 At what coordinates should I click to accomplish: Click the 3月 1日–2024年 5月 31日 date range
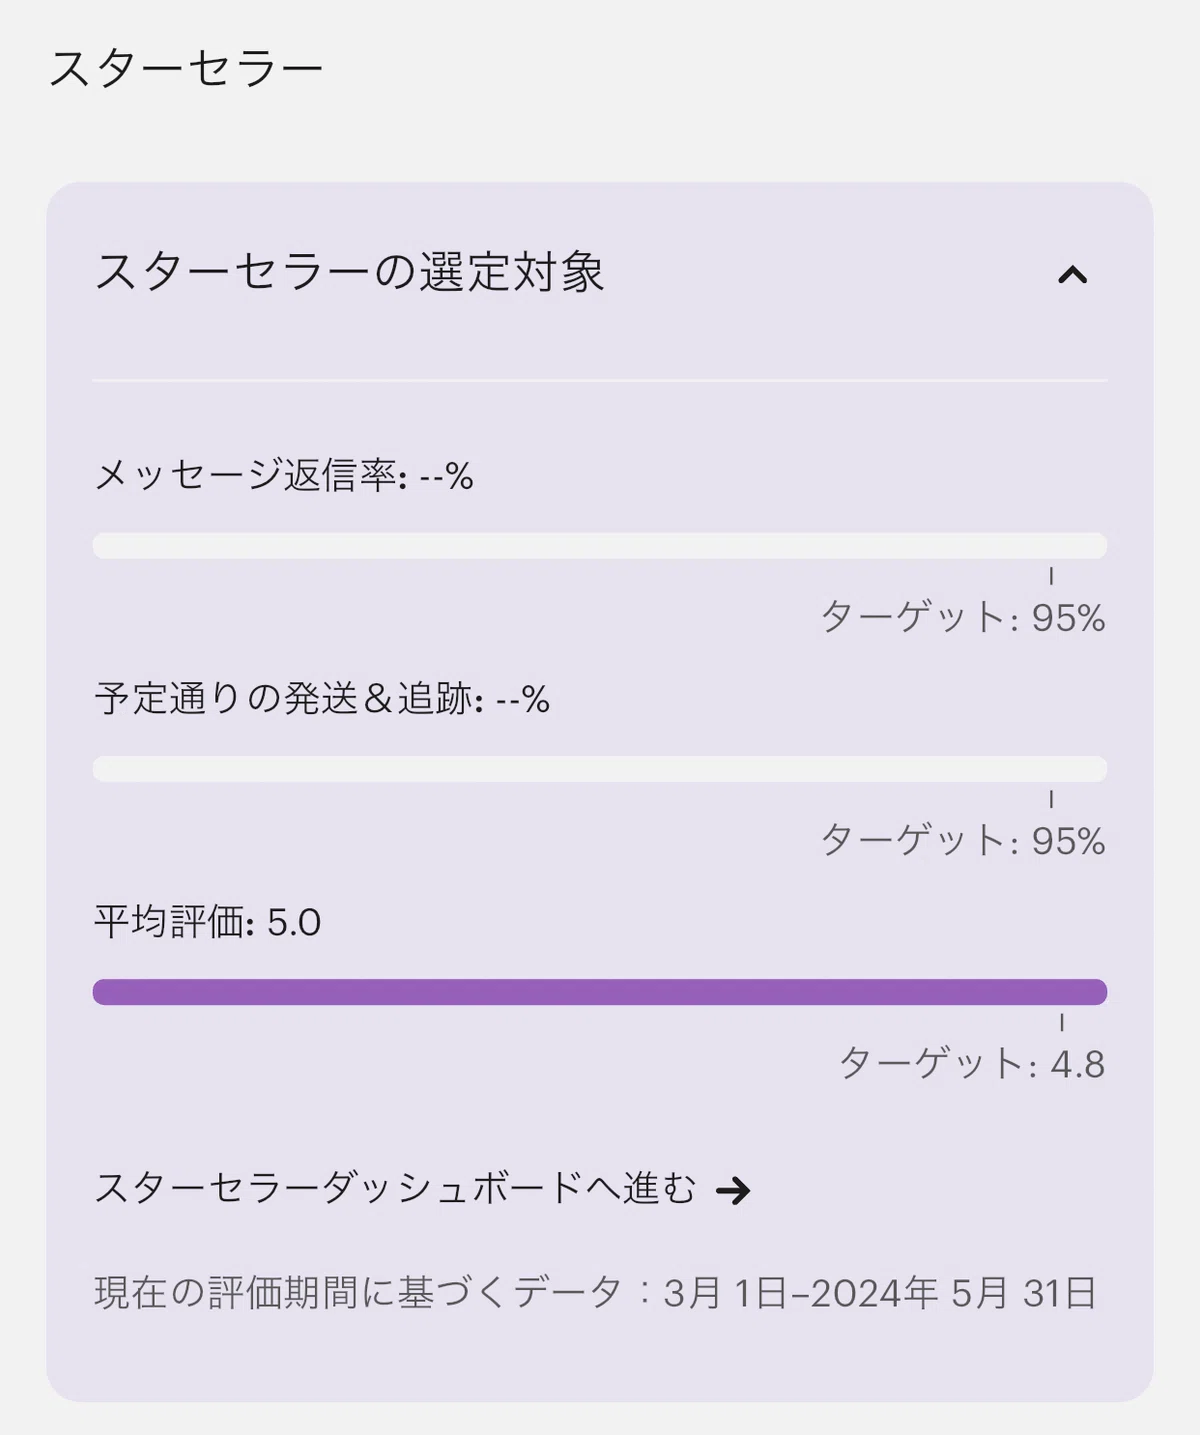point(881,1292)
